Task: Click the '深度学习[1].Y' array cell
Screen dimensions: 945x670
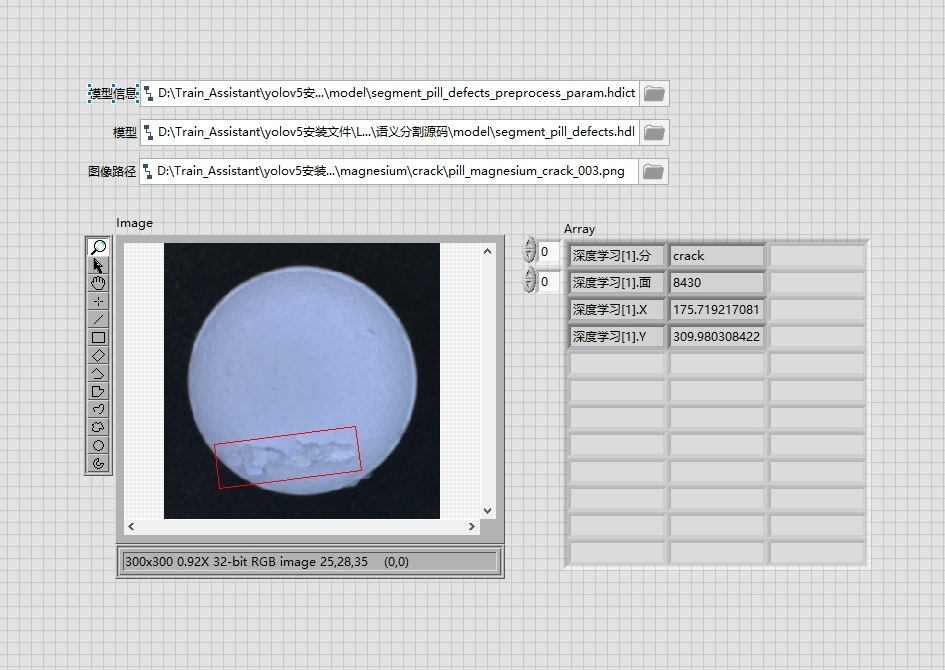Action: coord(617,337)
